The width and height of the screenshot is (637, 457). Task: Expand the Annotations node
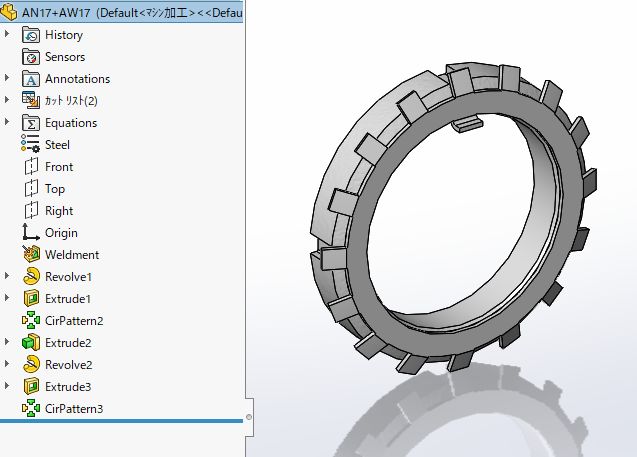point(7,77)
